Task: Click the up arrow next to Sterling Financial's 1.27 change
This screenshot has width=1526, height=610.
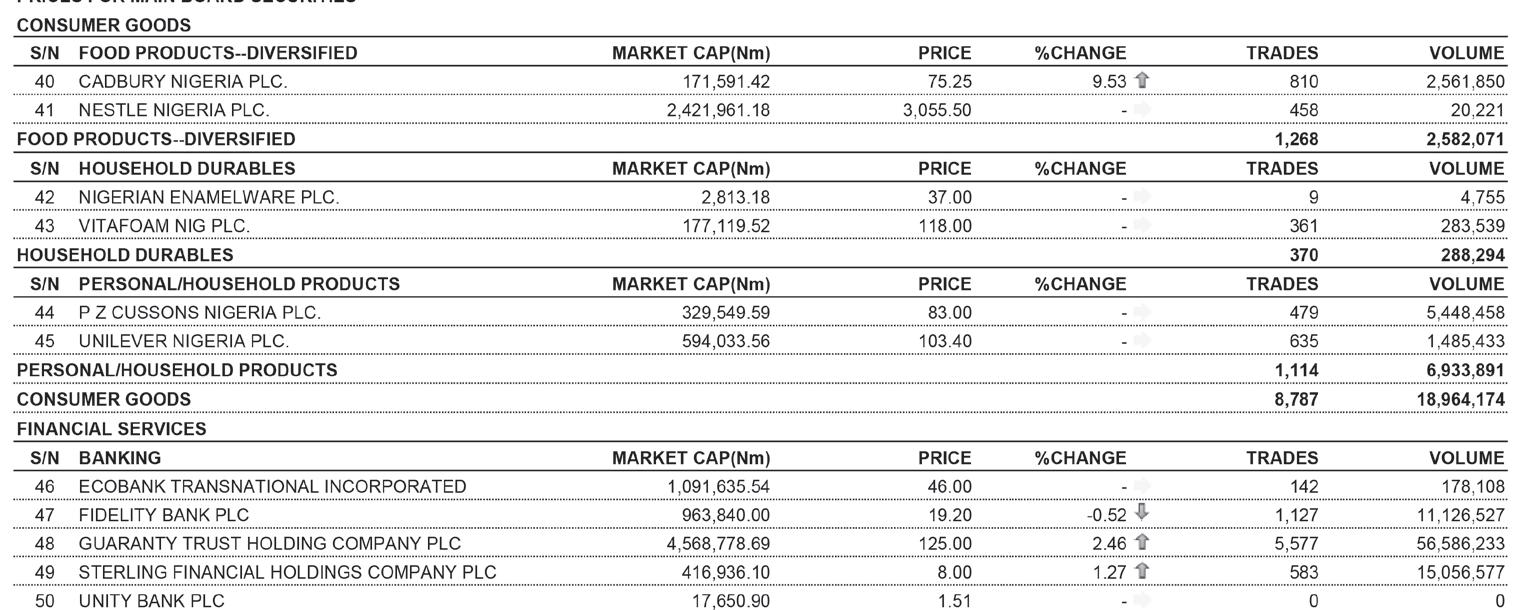Action: [1143, 573]
